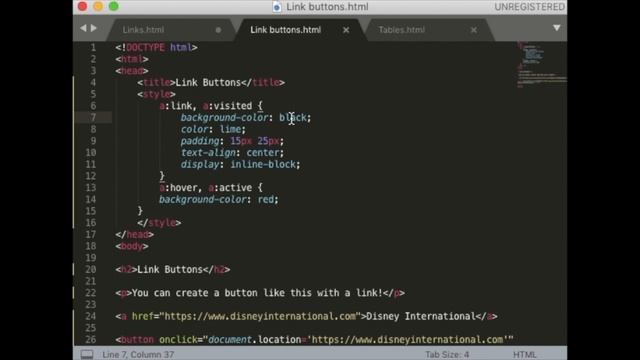640x360 pixels.
Task: Click Line 7, Column 37 status text
Action: coord(138,354)
